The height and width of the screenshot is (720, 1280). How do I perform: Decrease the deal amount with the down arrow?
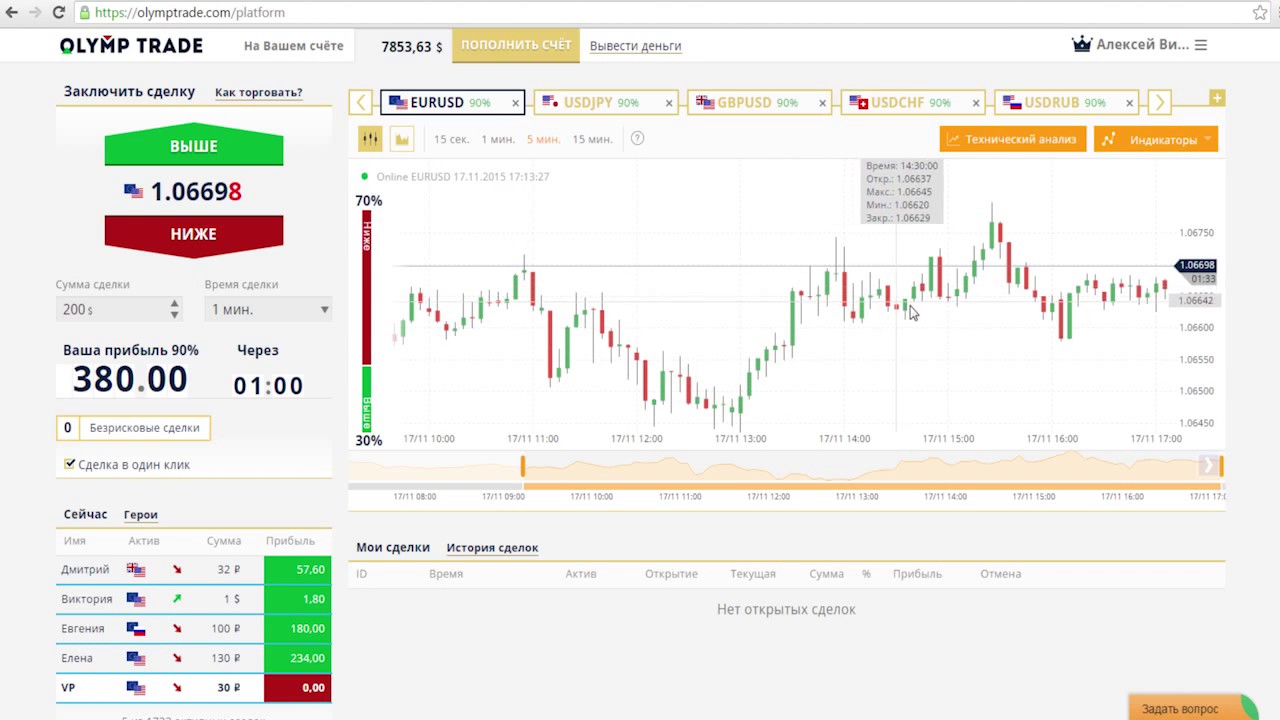[x=175, y=315]
